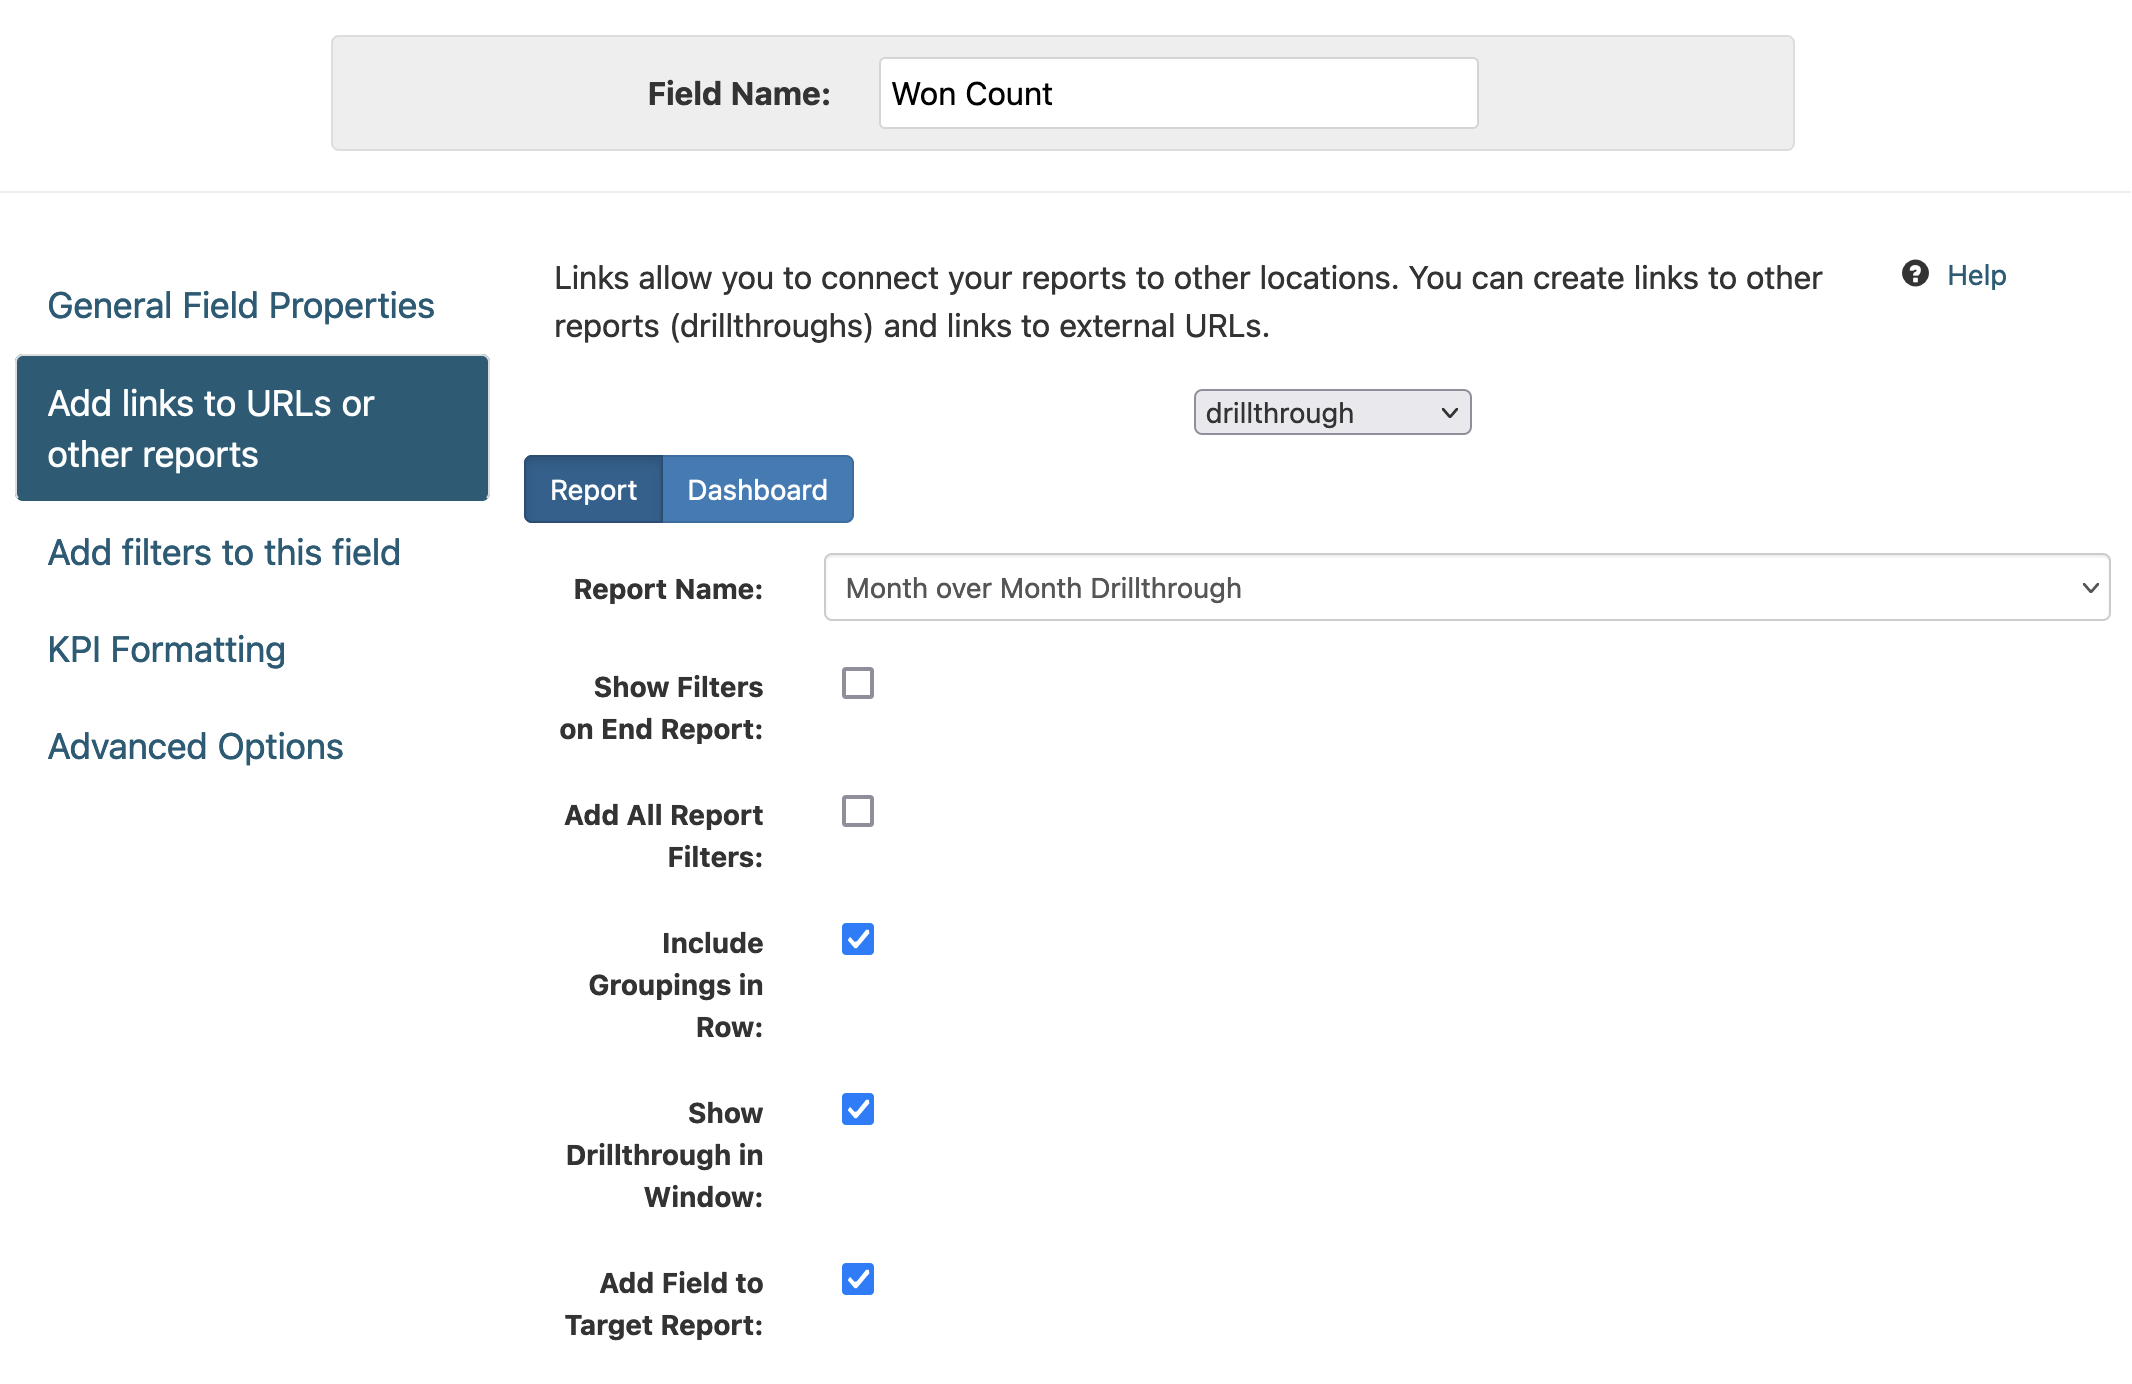Click the Field Name input box
Image resolution: width=2132 pixels, height=1384 pixels.
tap(1177, 94)
